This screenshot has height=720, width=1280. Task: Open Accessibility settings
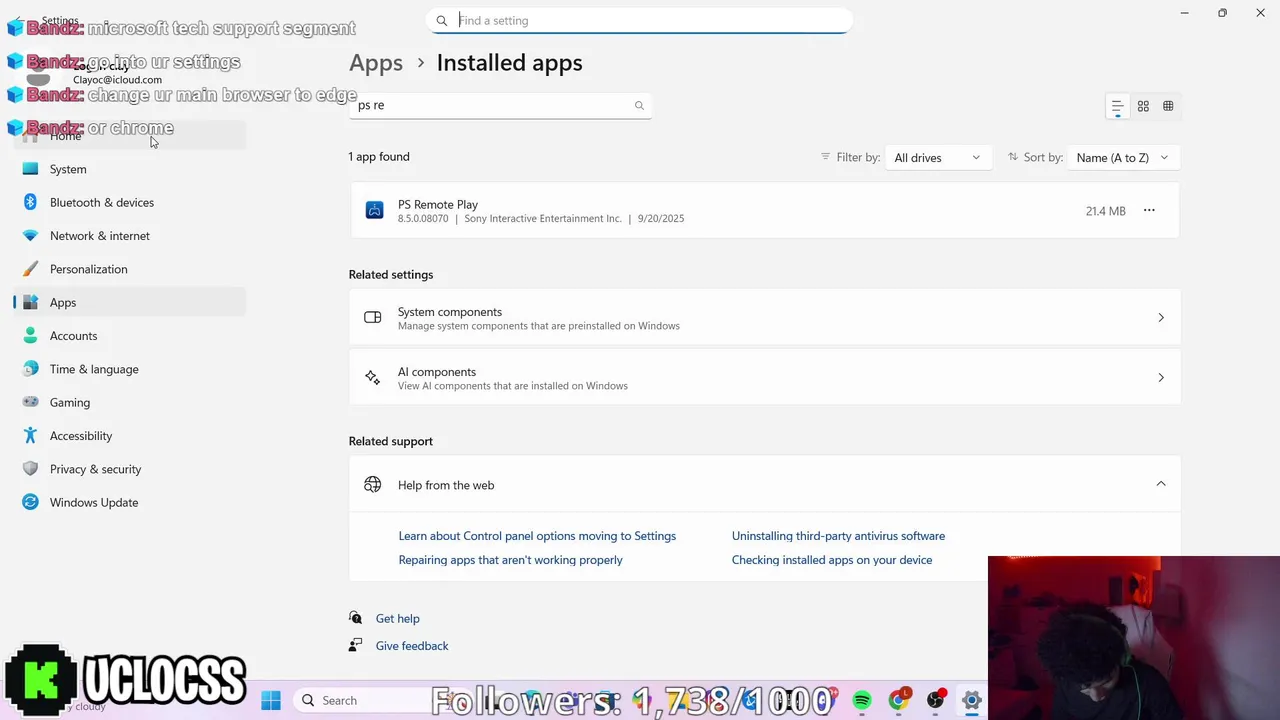coord(129,436)
